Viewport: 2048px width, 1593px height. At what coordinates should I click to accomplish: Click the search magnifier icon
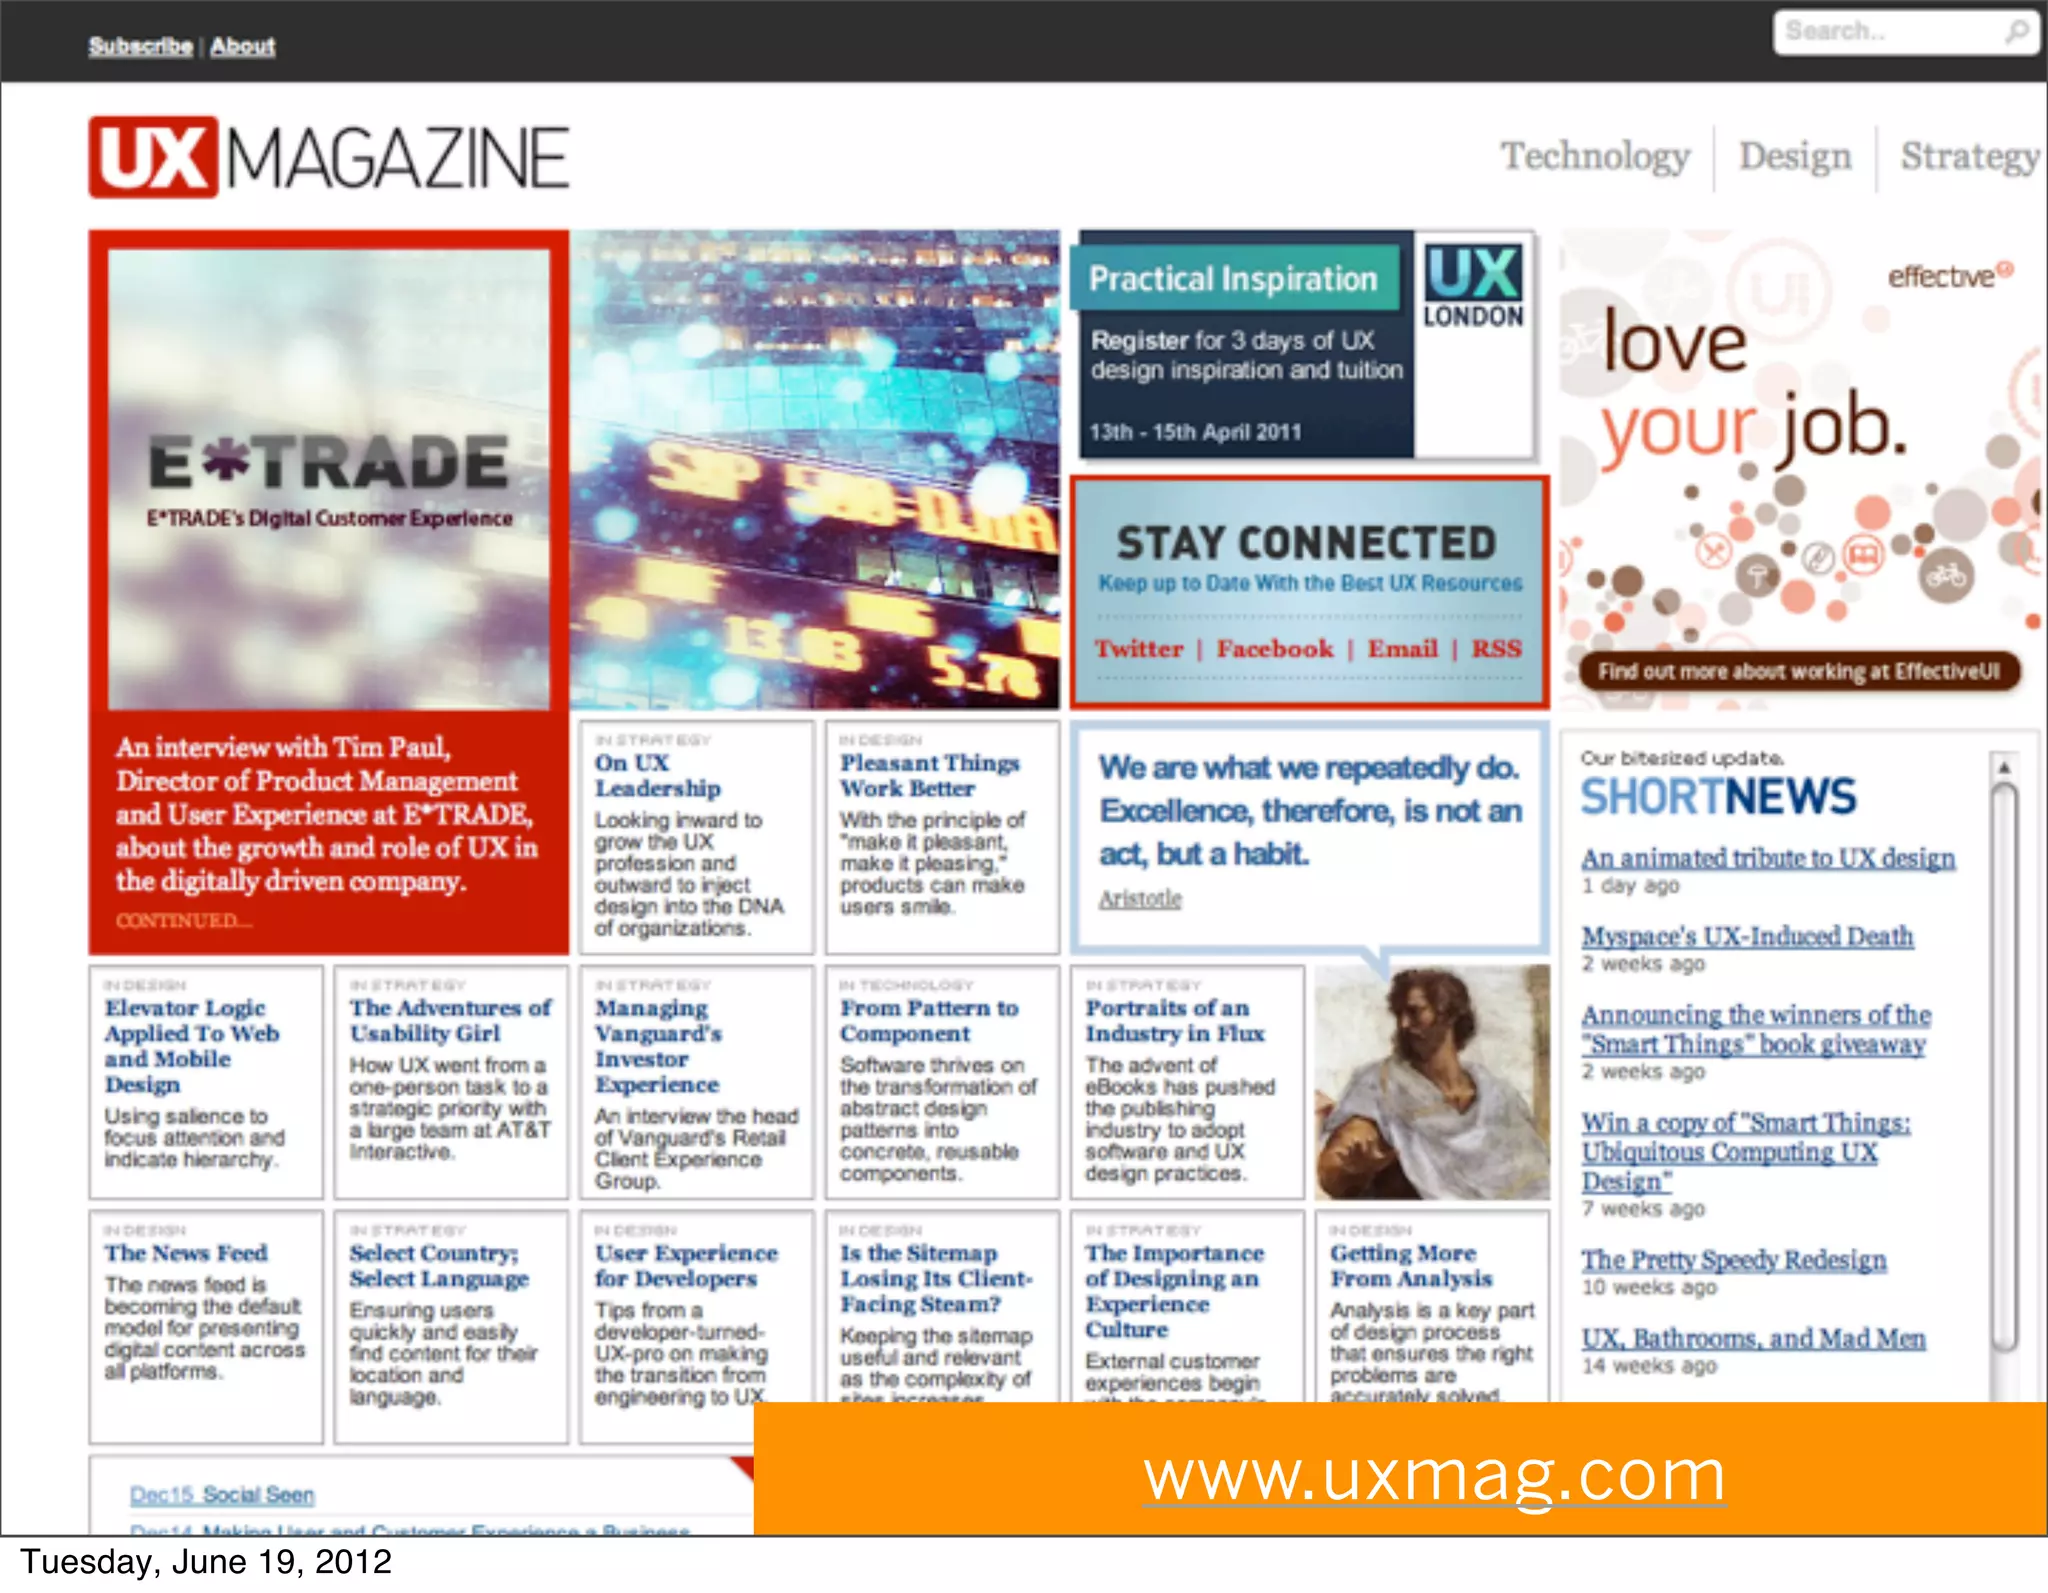pyautogui.click(x=2017, y=32)
